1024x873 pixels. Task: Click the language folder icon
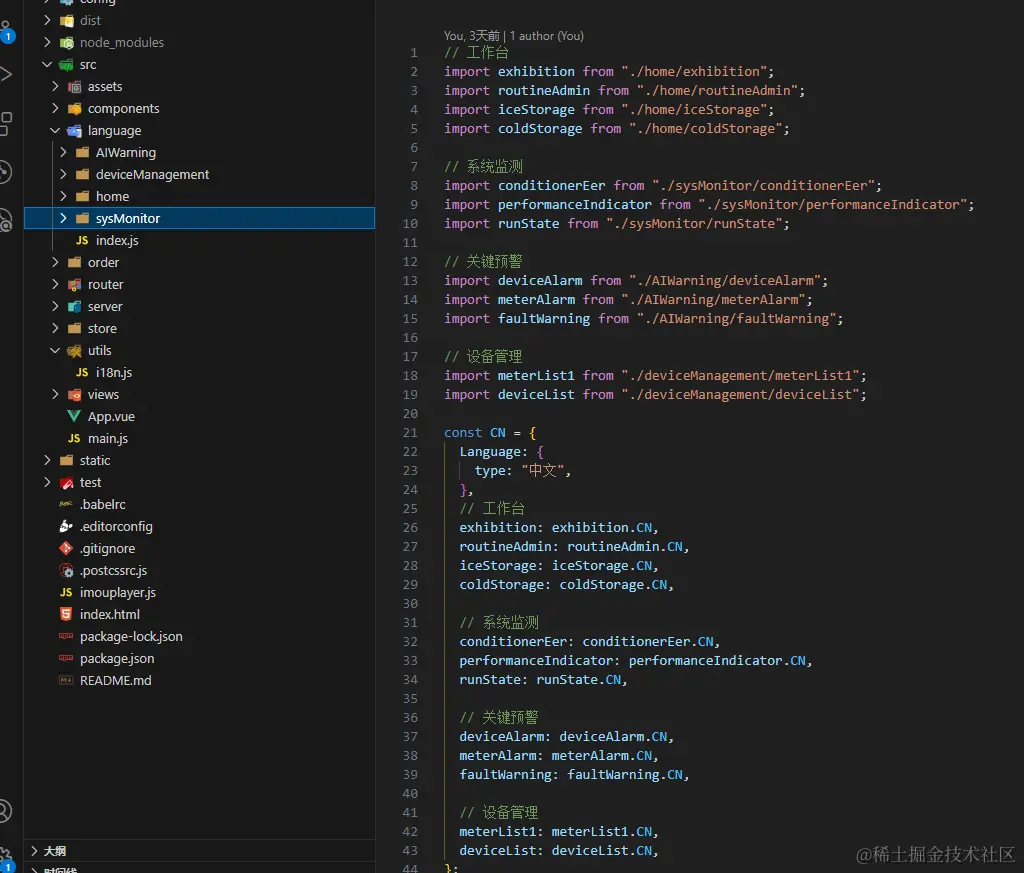pos(74,131)
